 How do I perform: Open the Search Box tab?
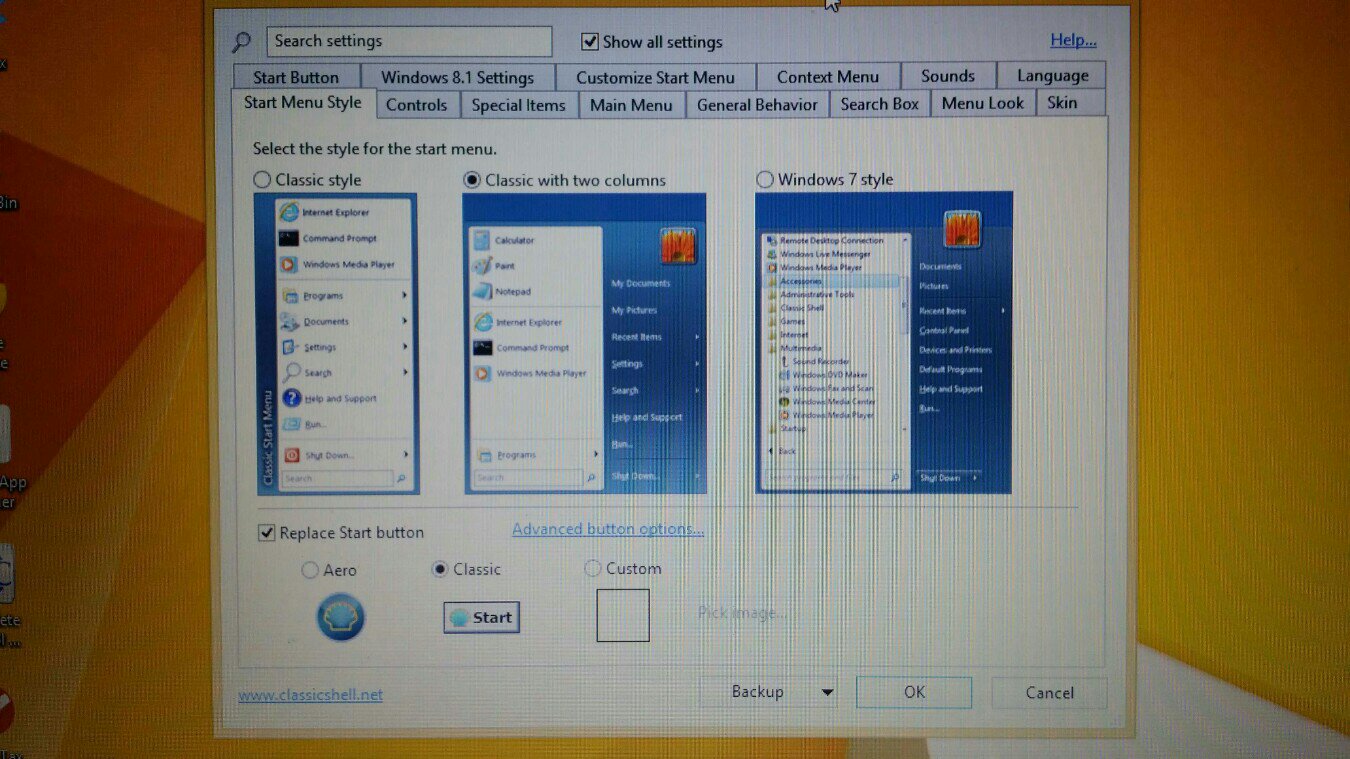click(x=879, y=104)
